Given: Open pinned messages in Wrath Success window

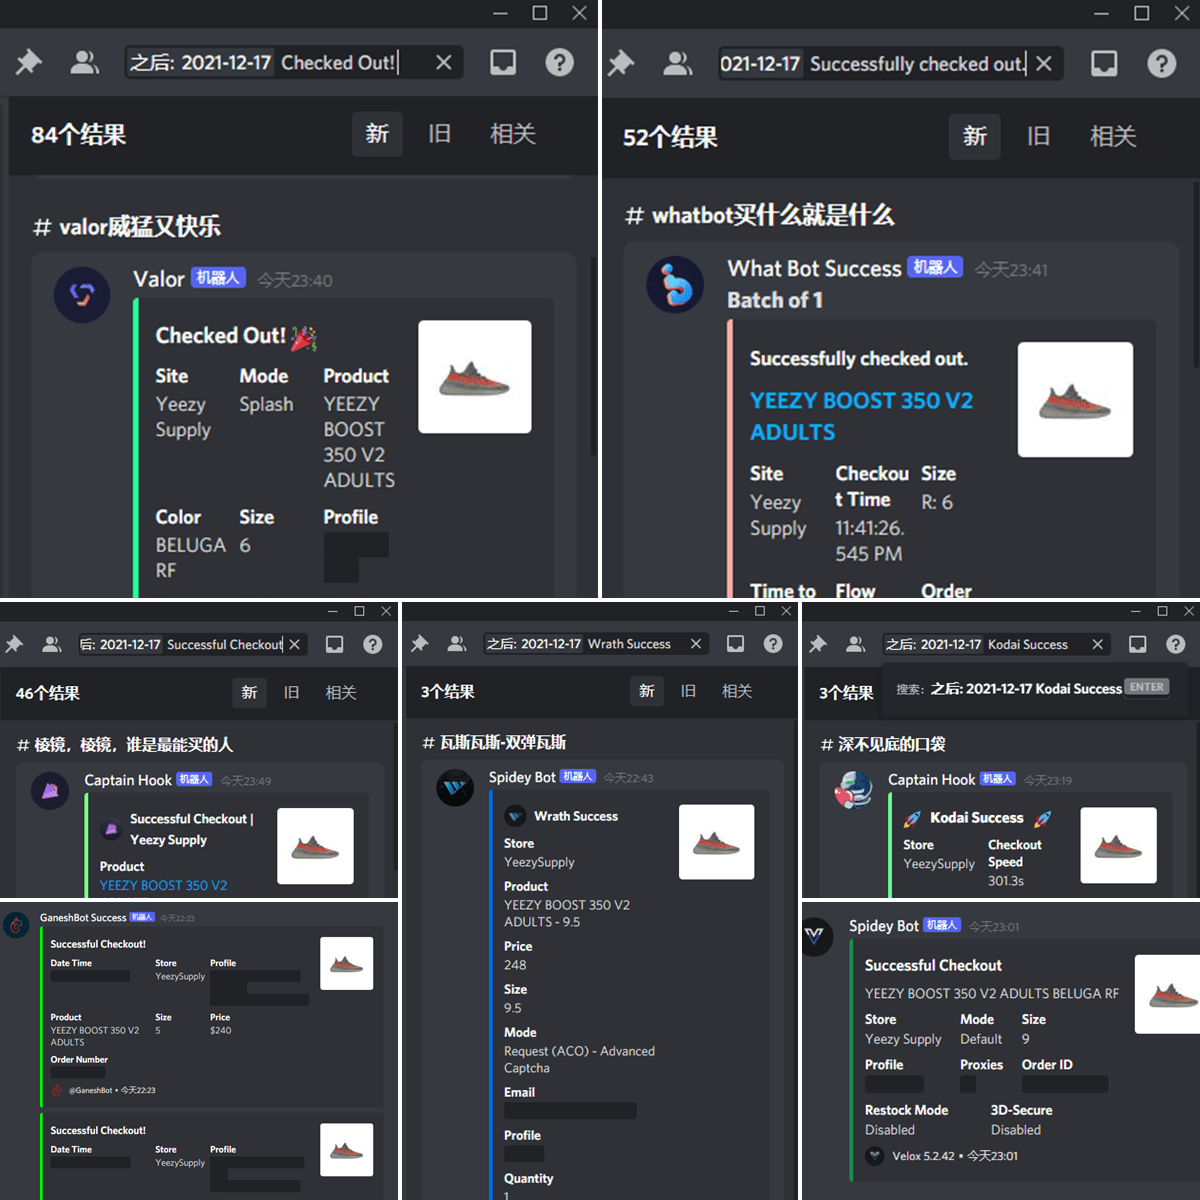Looking at the screenshot, I should [419, 643].
